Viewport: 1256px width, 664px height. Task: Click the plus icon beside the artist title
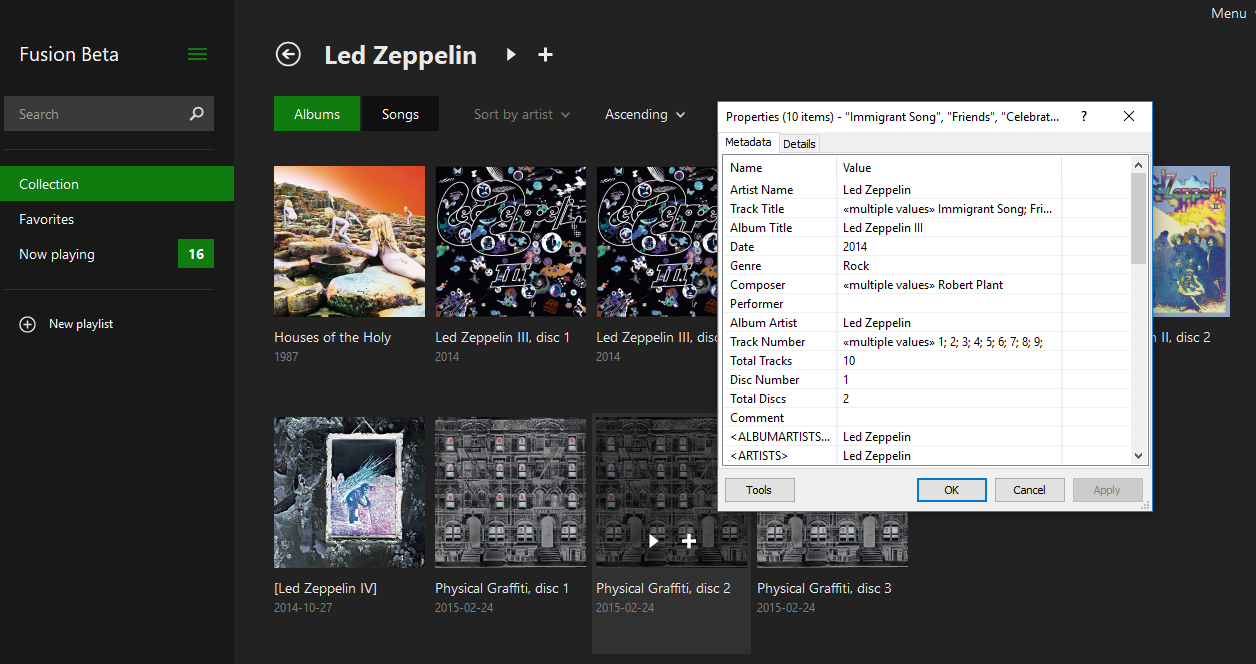pyautogui.click(x=545, y=55)
